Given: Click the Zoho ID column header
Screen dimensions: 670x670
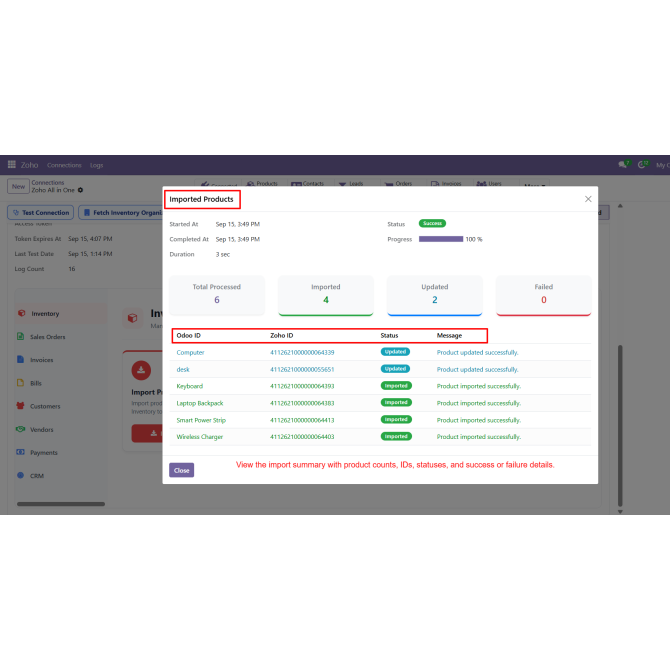Looking at the screenshot, I should [x=282, y=335].
